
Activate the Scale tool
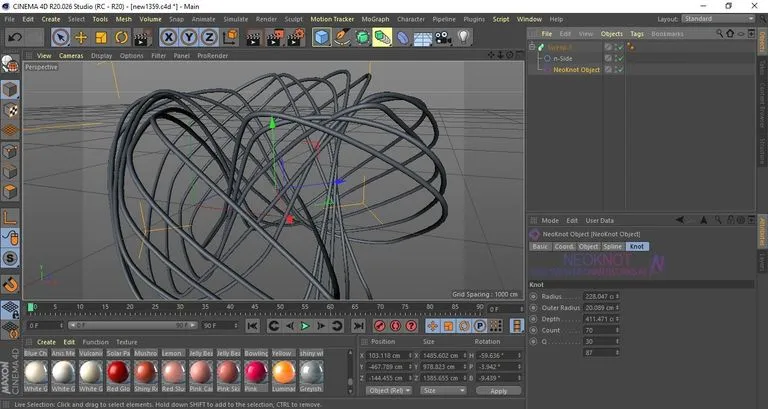(x=101, y=37)
